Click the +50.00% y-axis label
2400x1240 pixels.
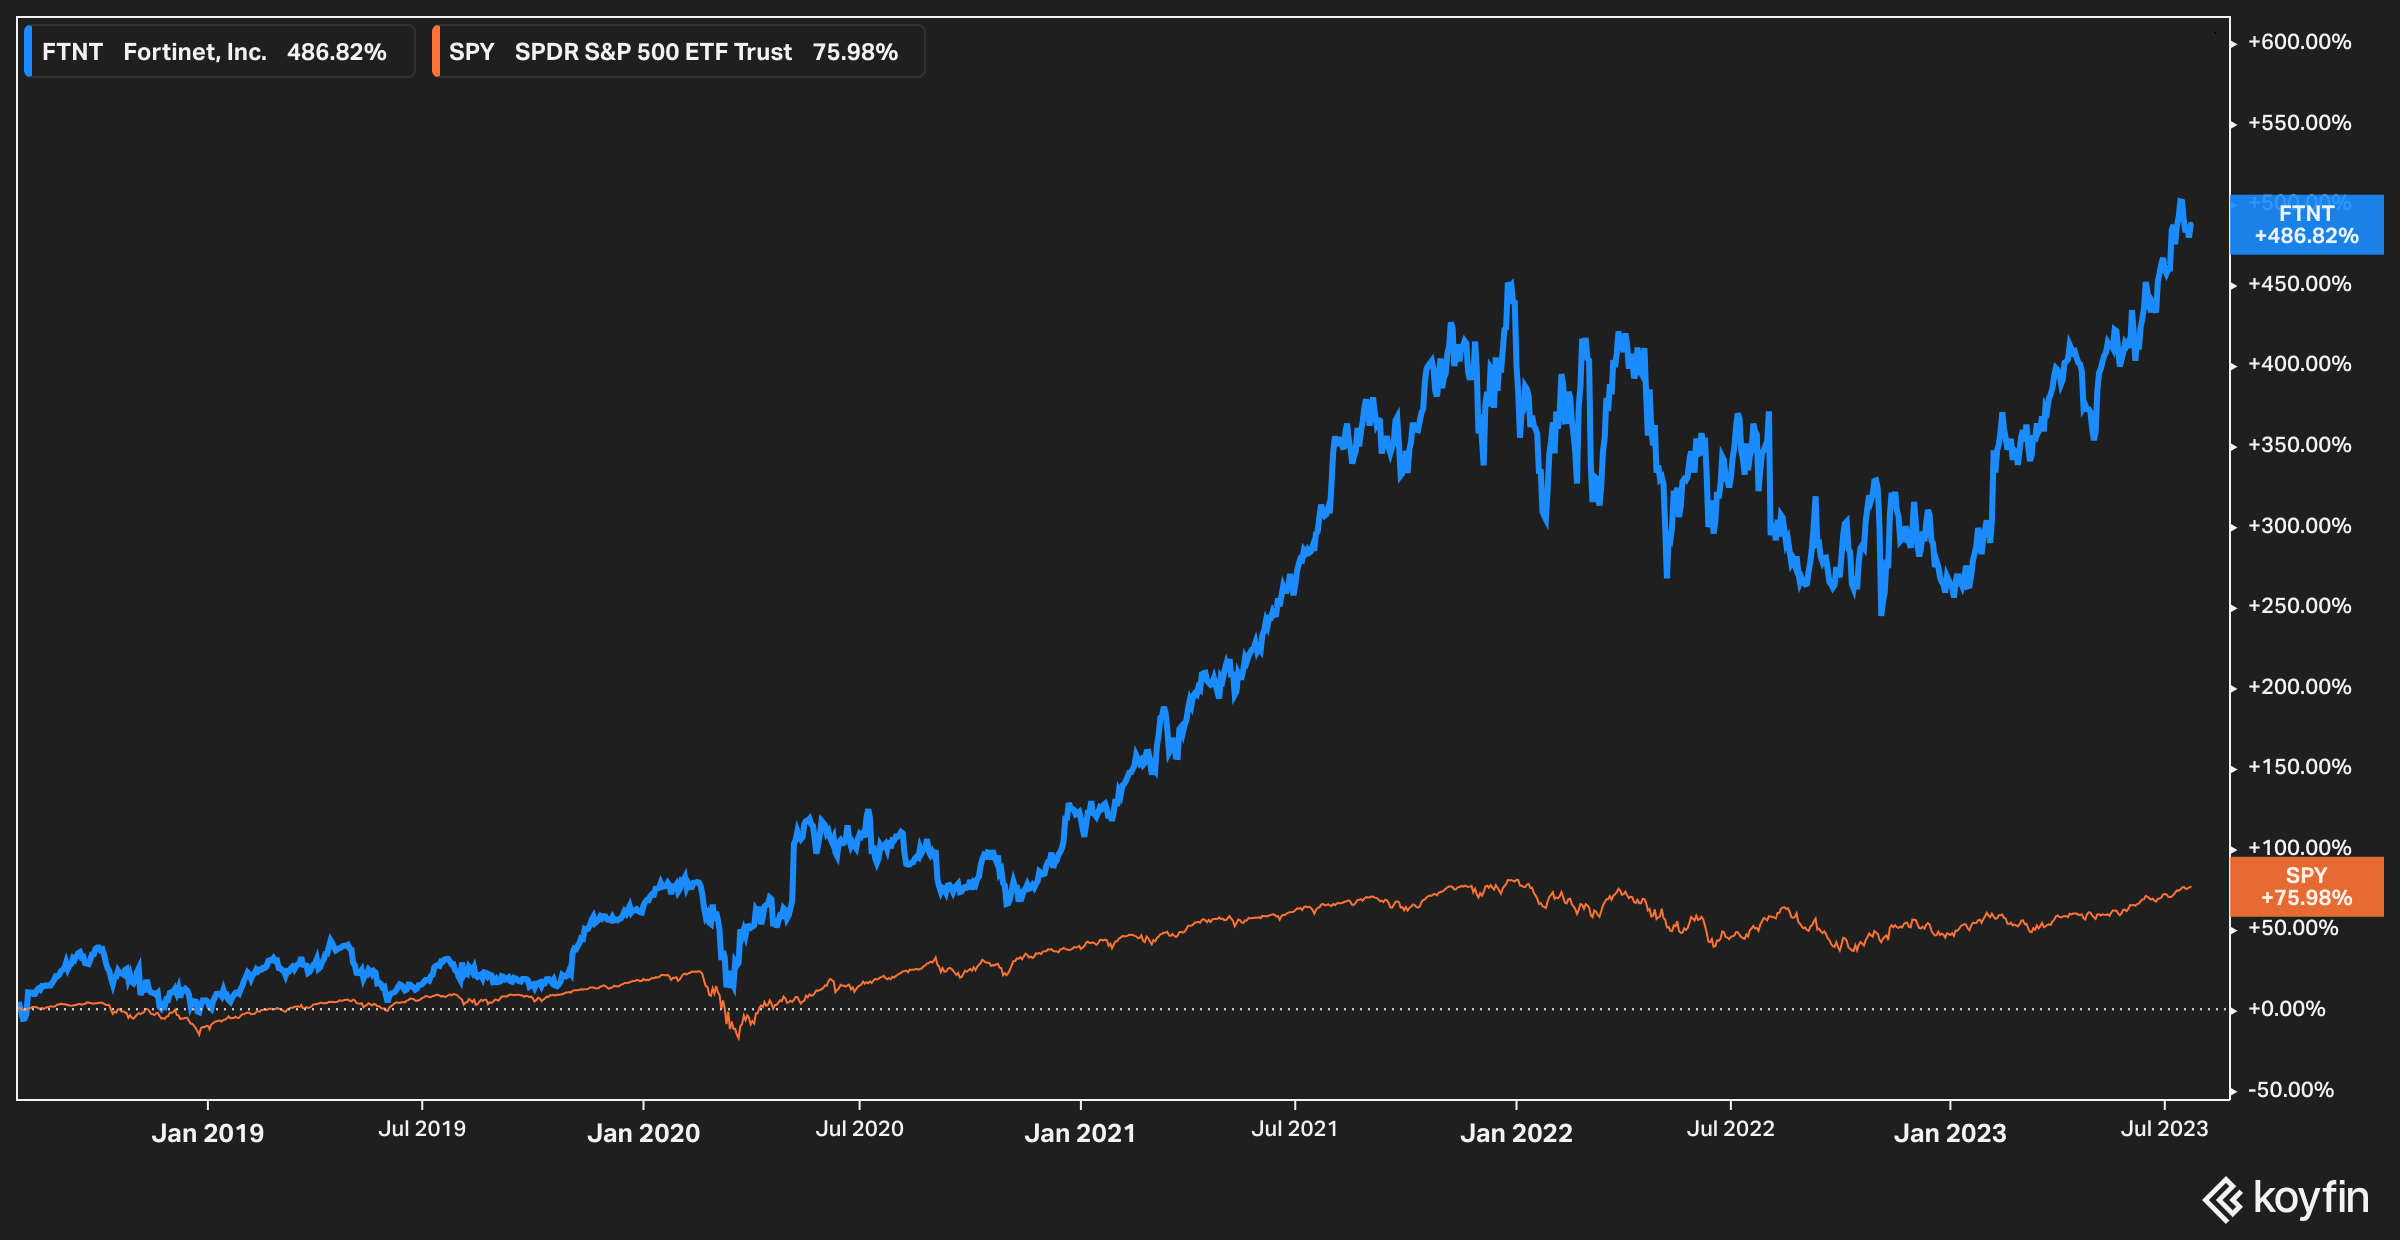point(2294,928)
